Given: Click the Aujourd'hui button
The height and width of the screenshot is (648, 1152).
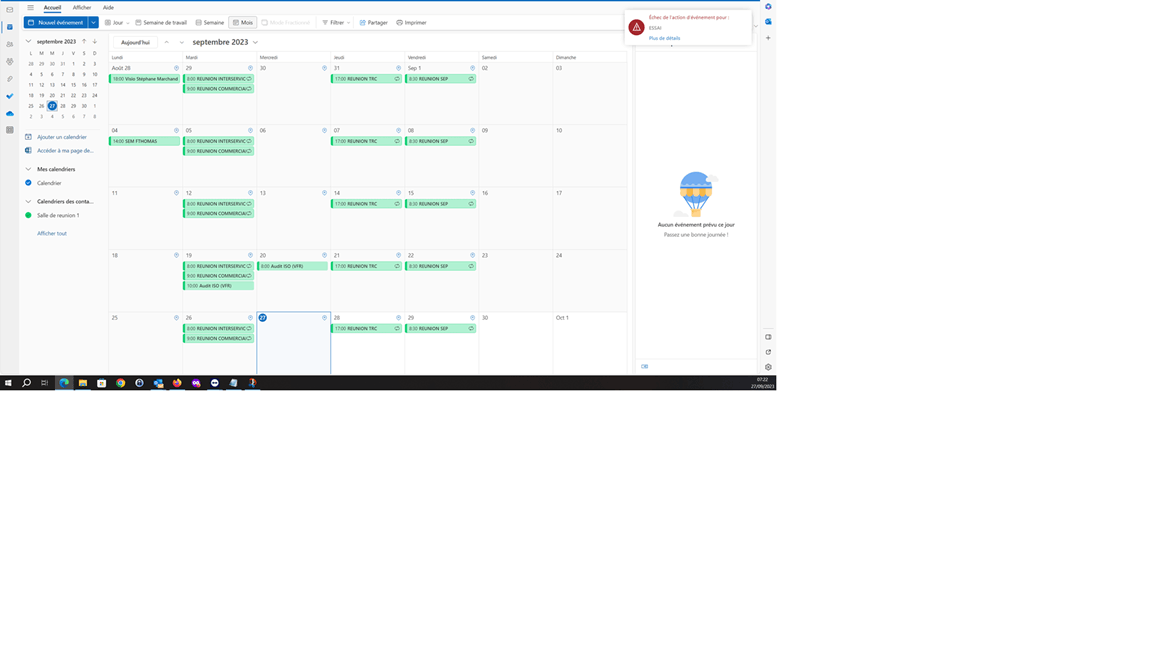Looking at the screenshot, I should coord(135,42).
